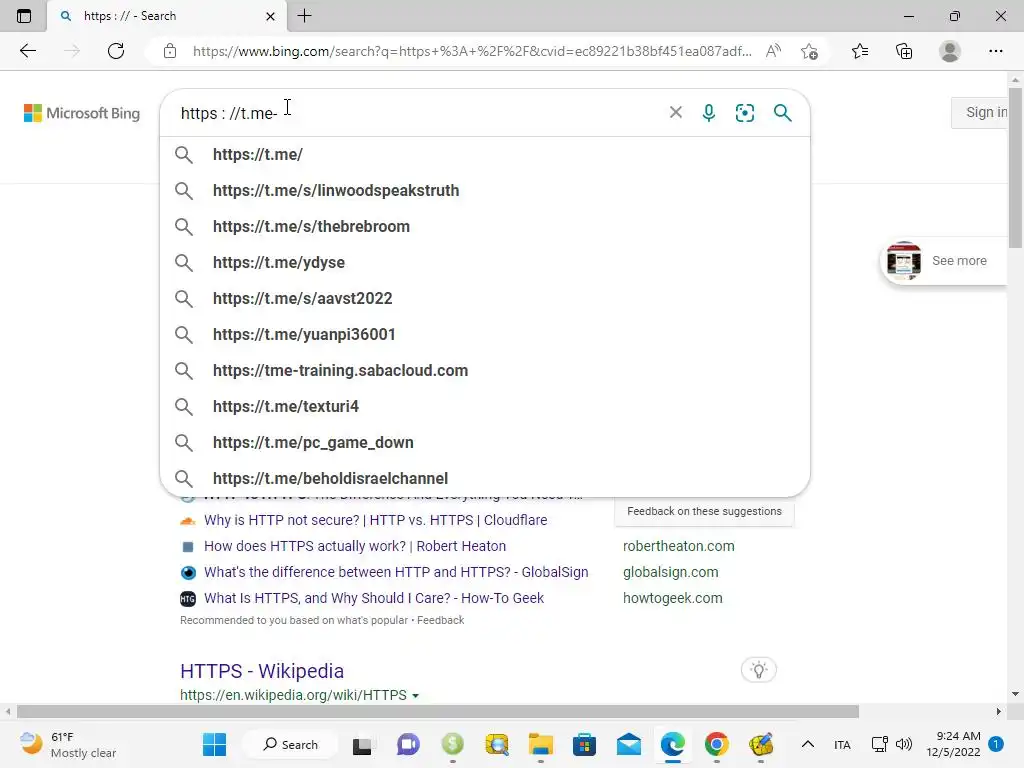The width and height of the screenshot is (1024, 768).
Task: Expand Wikipedia URL dropdown arrow
Action: click(x=415, y=696)
